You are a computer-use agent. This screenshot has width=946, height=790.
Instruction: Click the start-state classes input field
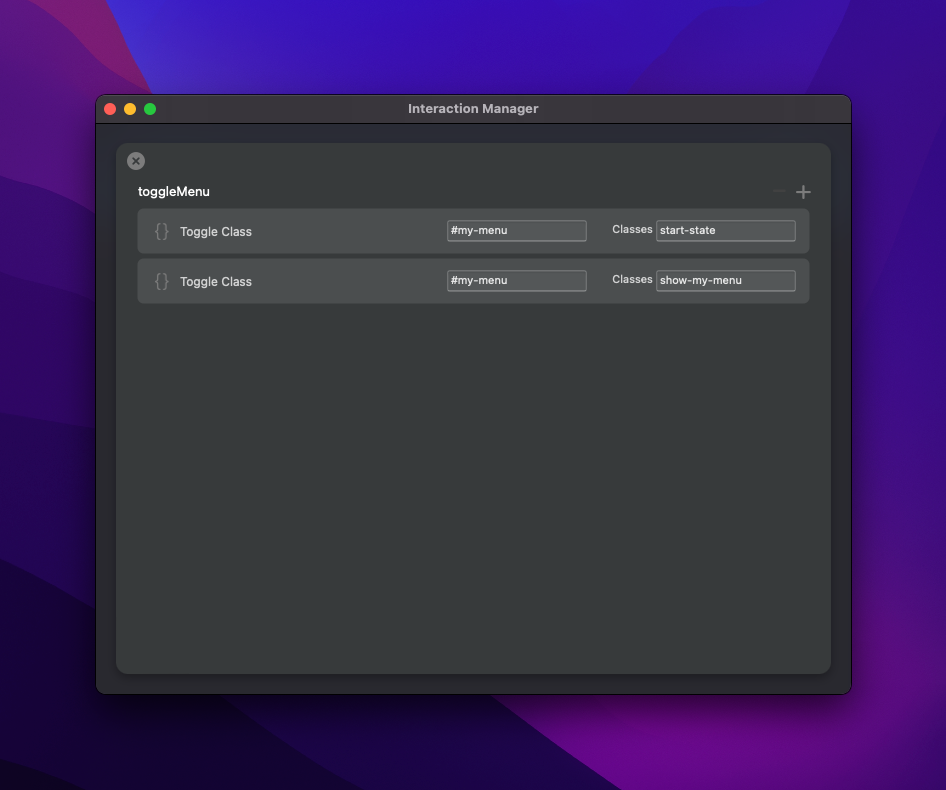[x=725, y=231]
